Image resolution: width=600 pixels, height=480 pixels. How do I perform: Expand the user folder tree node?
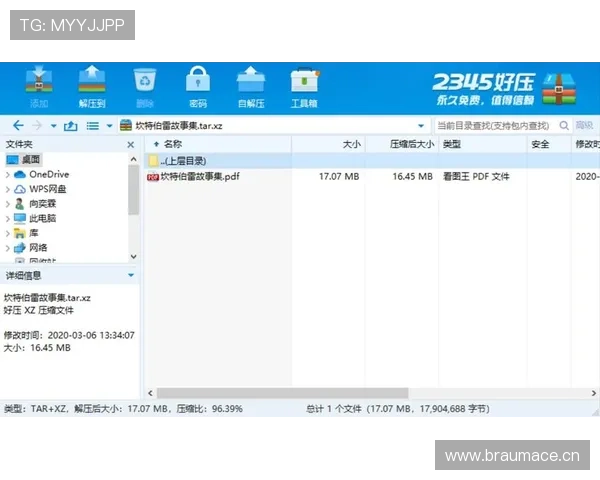[8, 204]
